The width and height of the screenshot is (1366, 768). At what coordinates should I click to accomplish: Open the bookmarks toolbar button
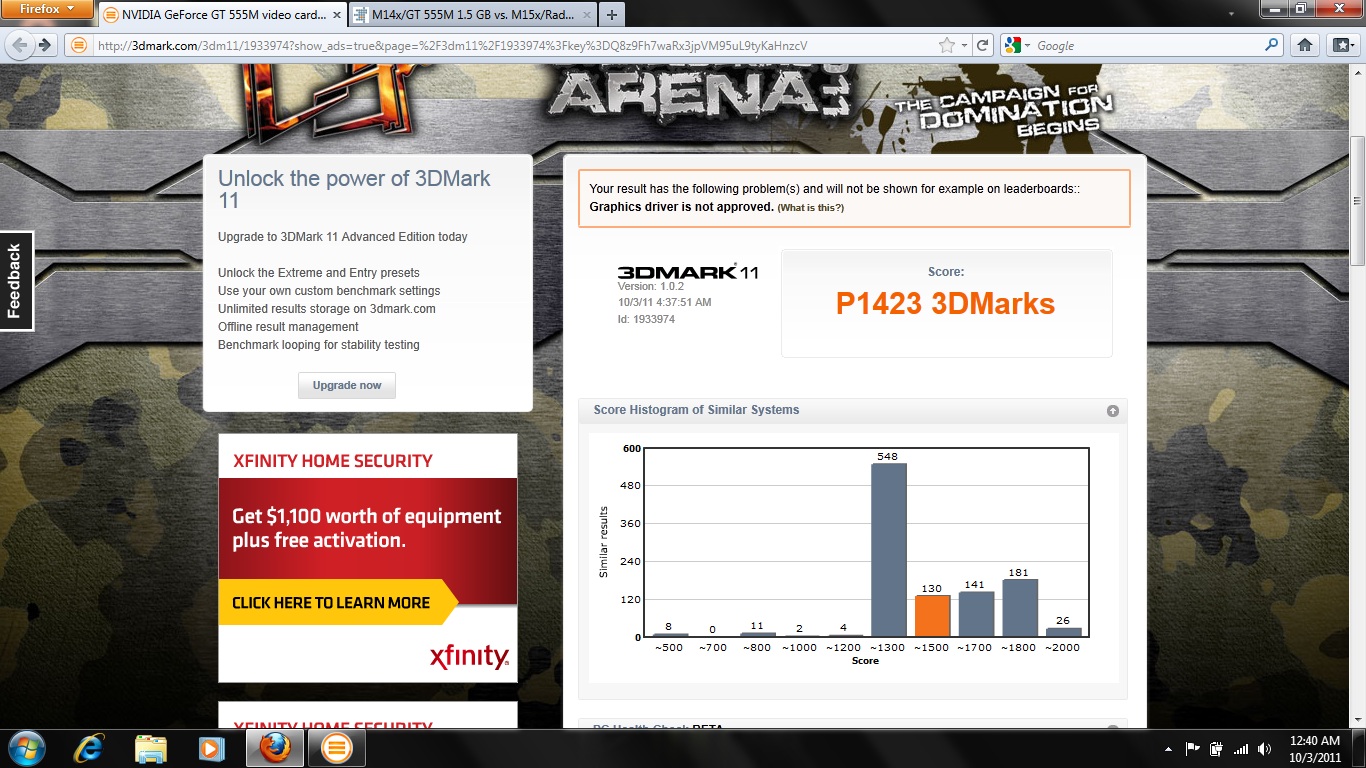tap(1342, 45)
